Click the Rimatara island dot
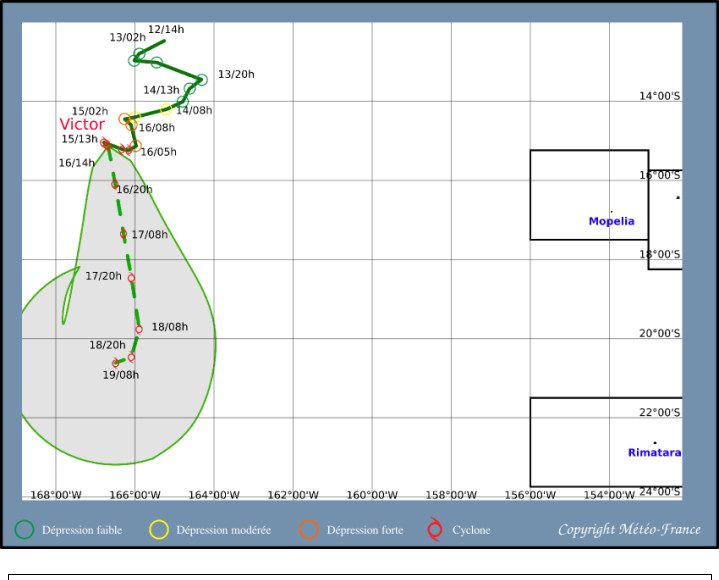The height and width of the screenshot is (580, 719). [x=655, y=442]
